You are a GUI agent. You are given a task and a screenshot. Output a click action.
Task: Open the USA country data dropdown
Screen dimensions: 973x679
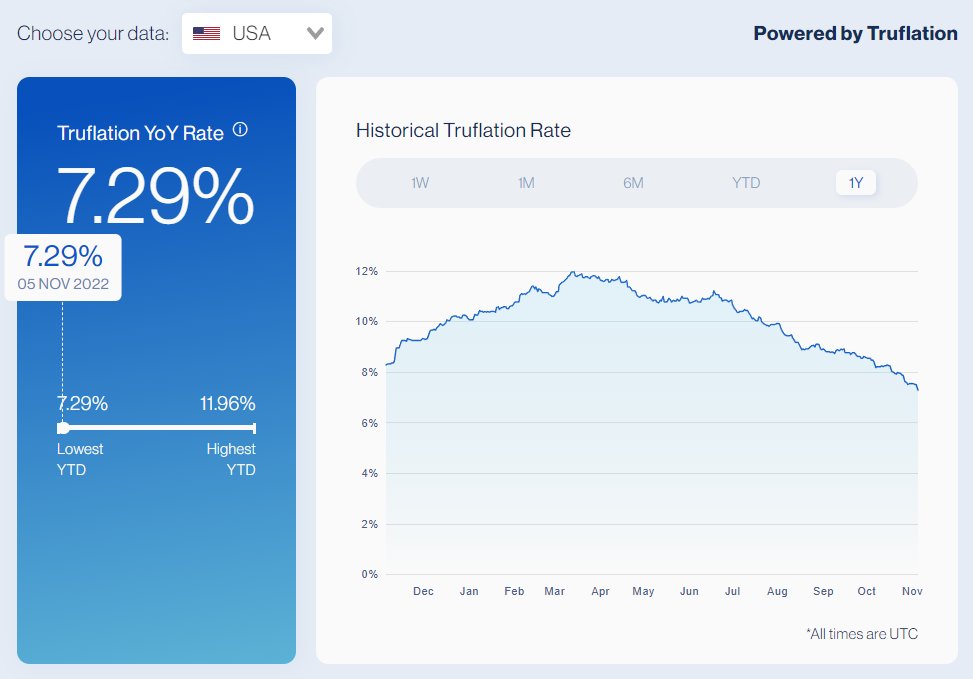[x=257, y=34]
